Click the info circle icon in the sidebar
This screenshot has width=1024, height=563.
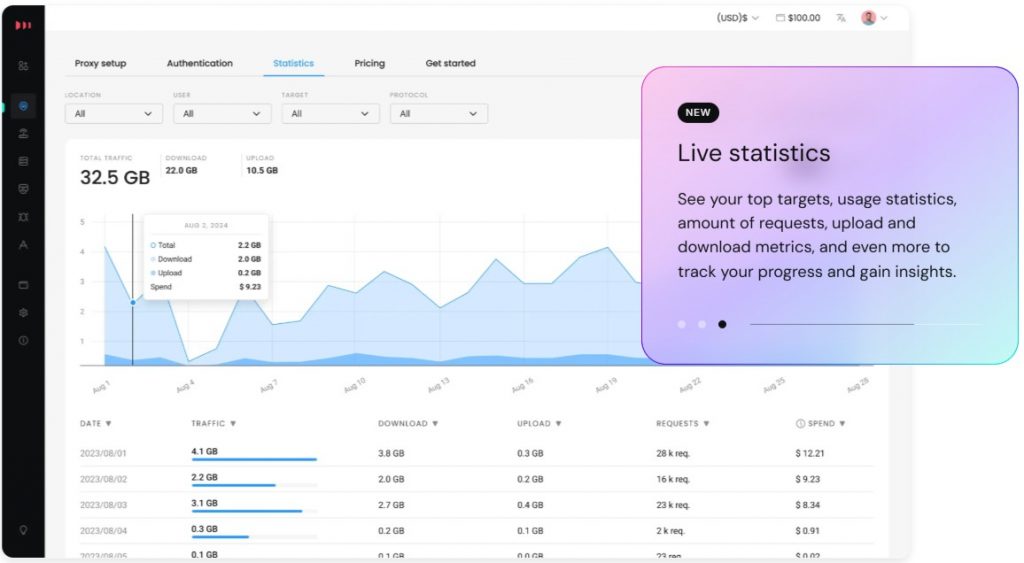(x=24, y=340)
